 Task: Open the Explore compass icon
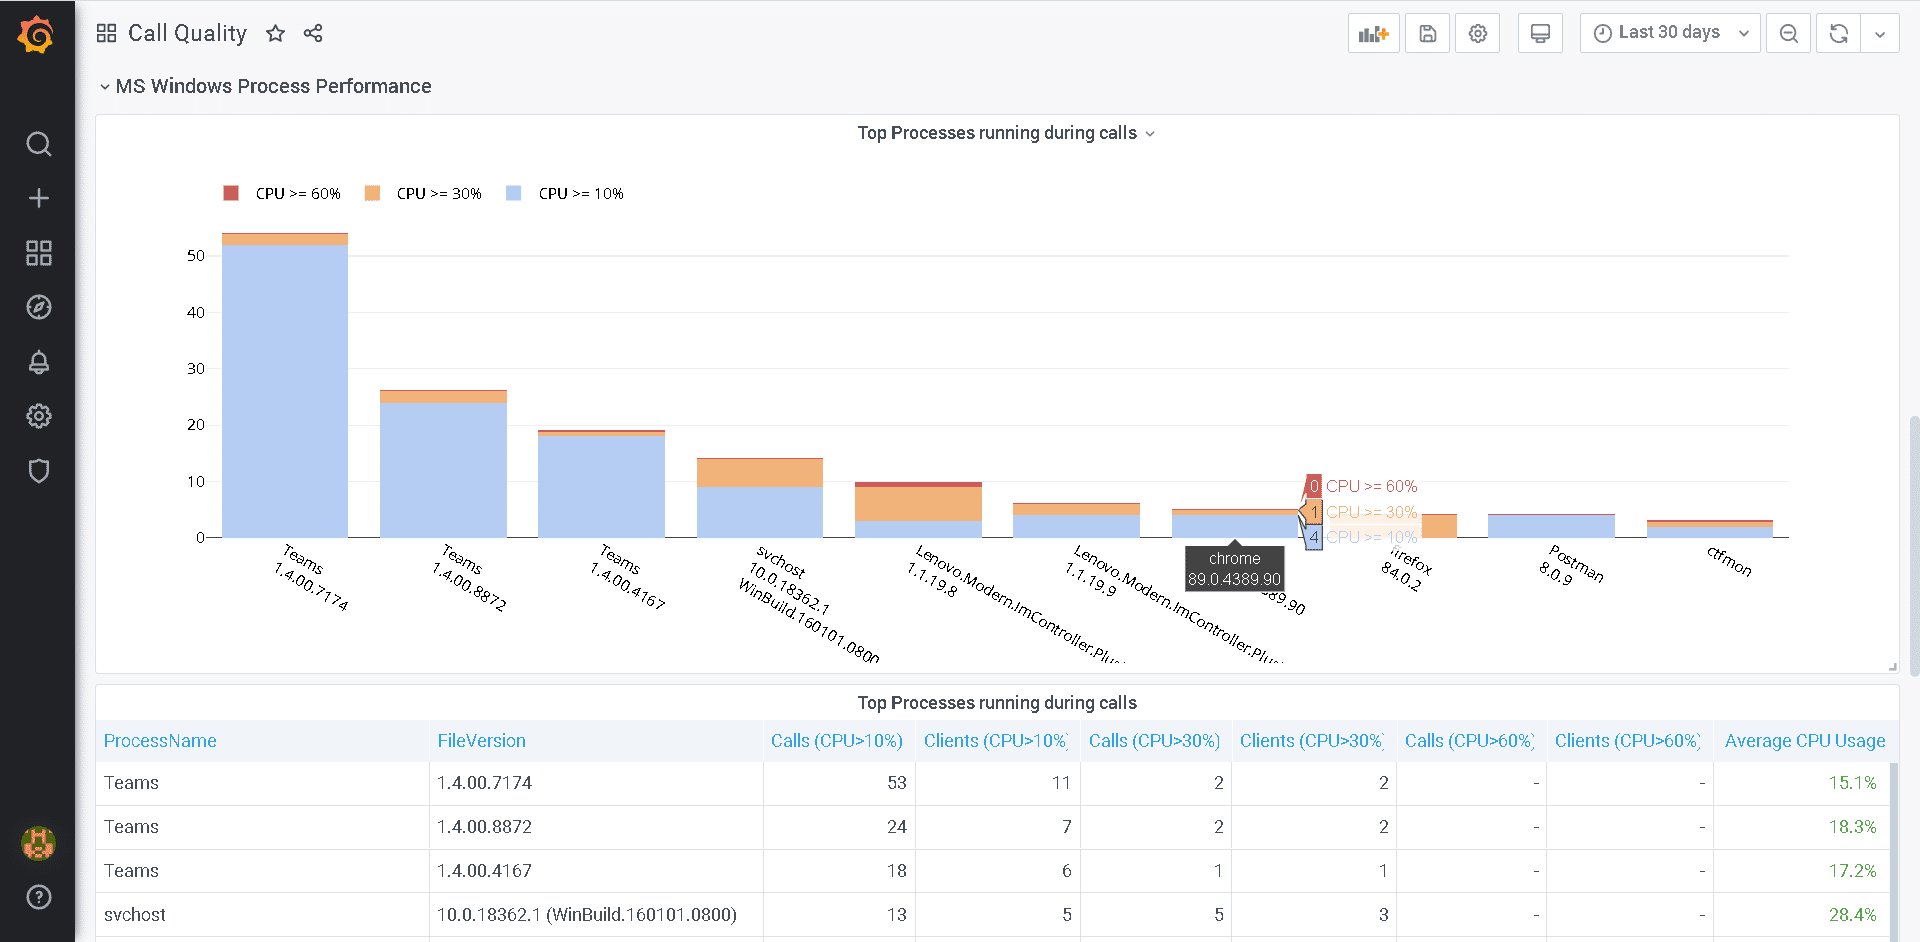click(x=38, y=307)
